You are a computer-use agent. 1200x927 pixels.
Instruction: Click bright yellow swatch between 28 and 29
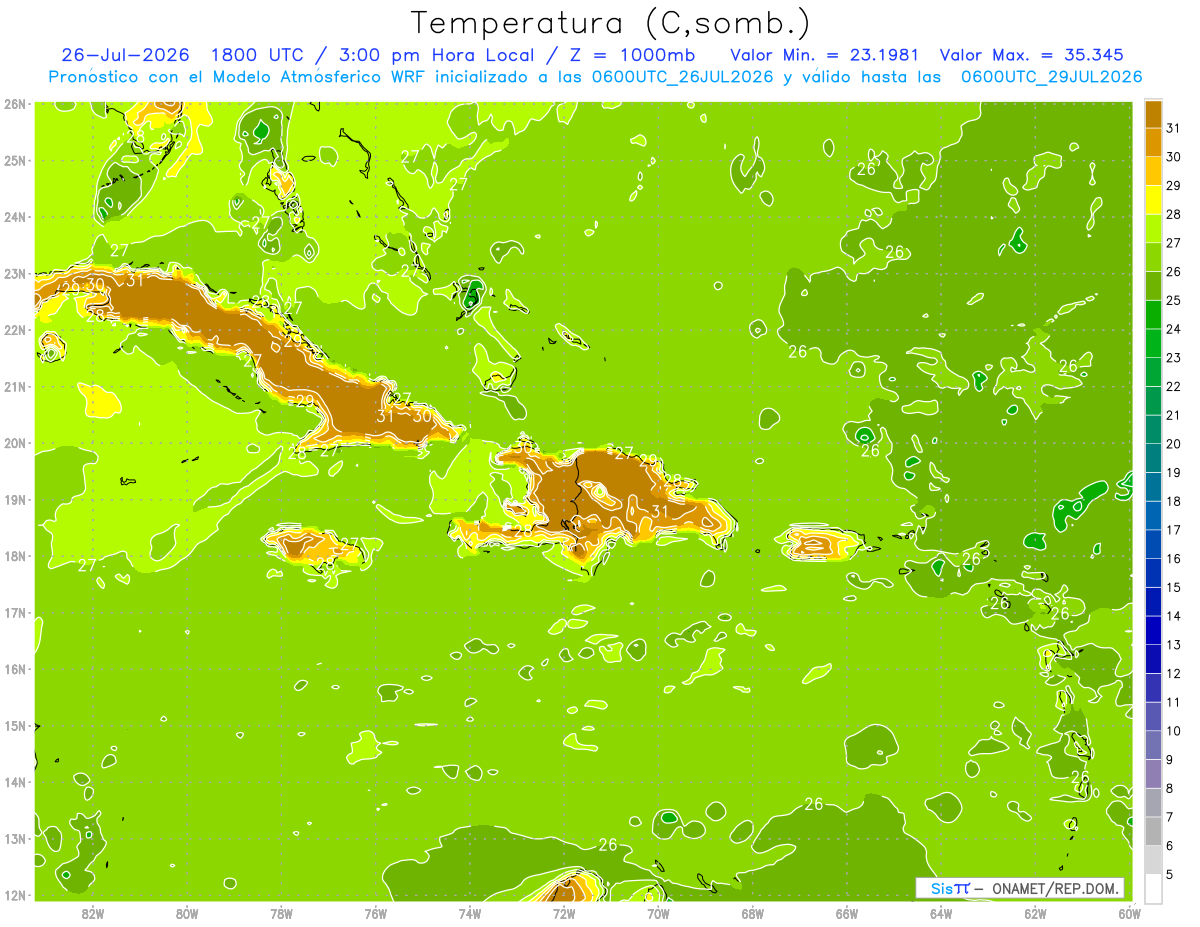(x=1153, y=200)
